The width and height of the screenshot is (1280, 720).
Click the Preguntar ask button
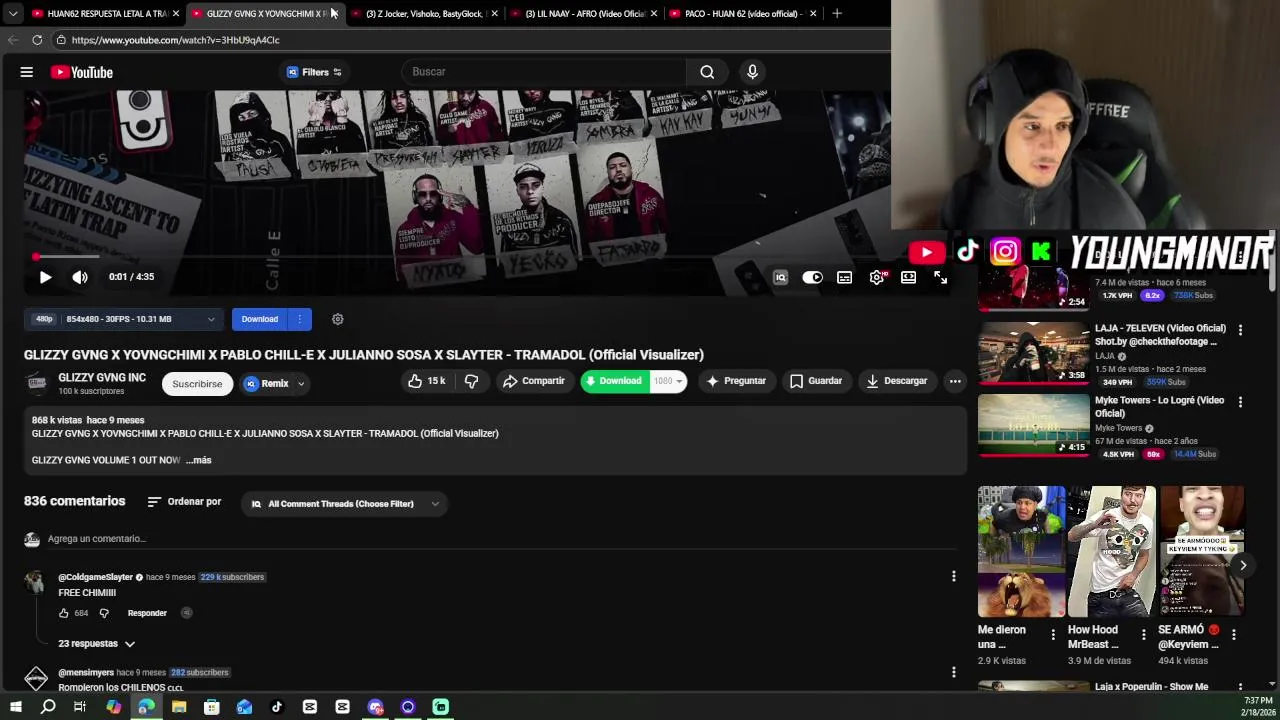click(736, 381)
